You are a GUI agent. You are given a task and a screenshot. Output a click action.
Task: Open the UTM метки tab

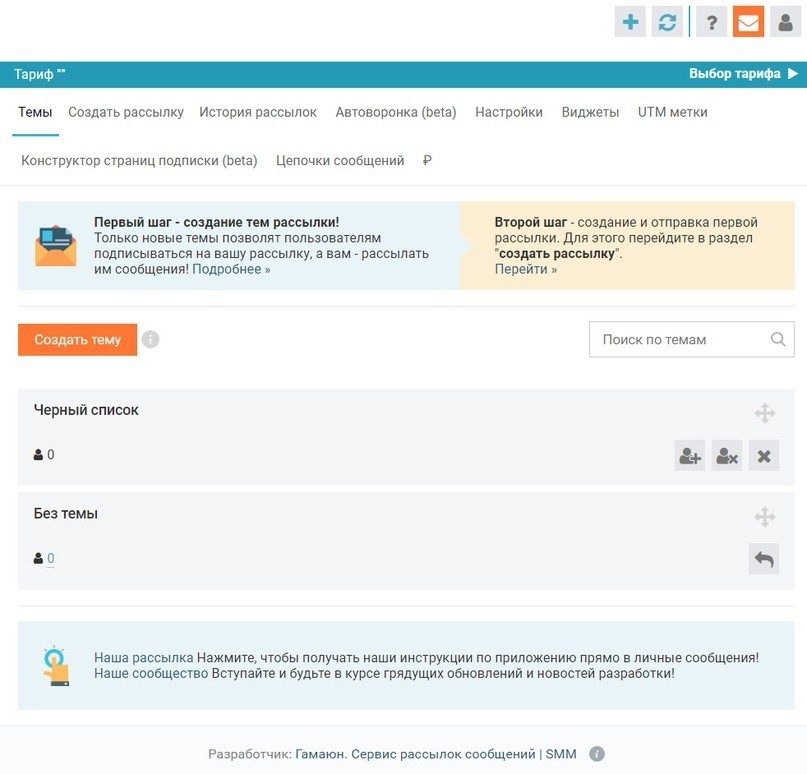672,112
